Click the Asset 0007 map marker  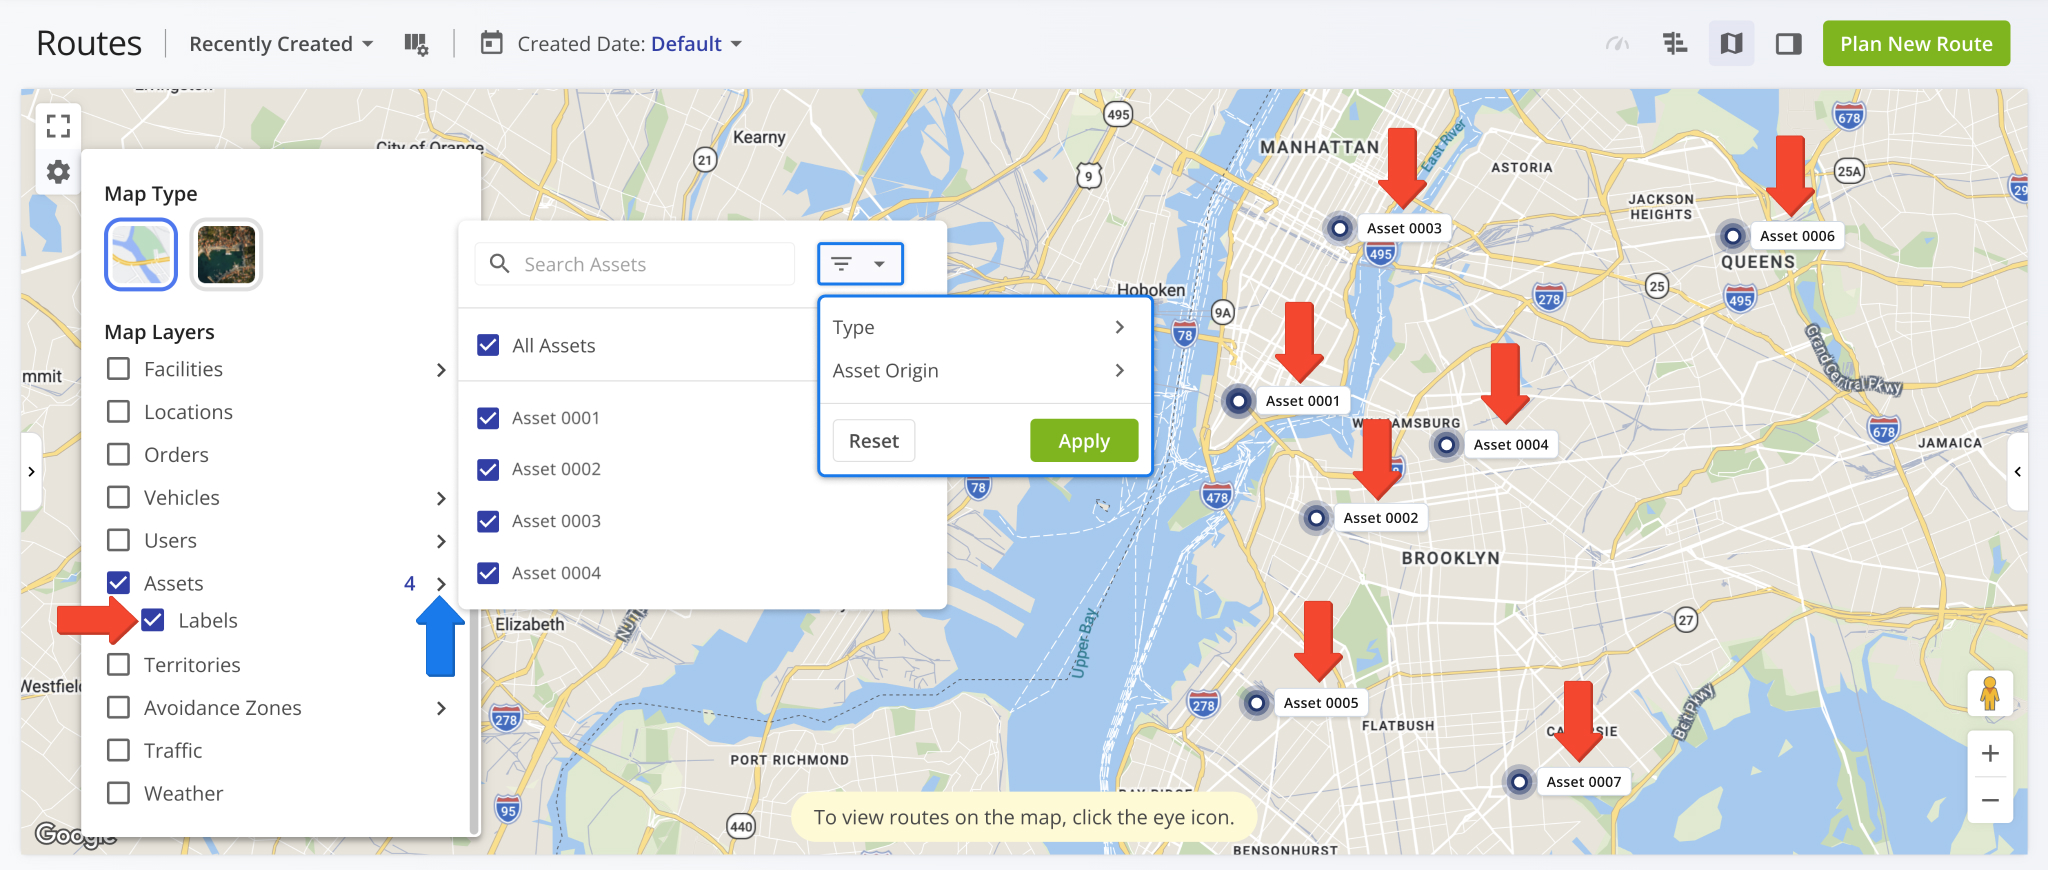[x=1519, y=781]
